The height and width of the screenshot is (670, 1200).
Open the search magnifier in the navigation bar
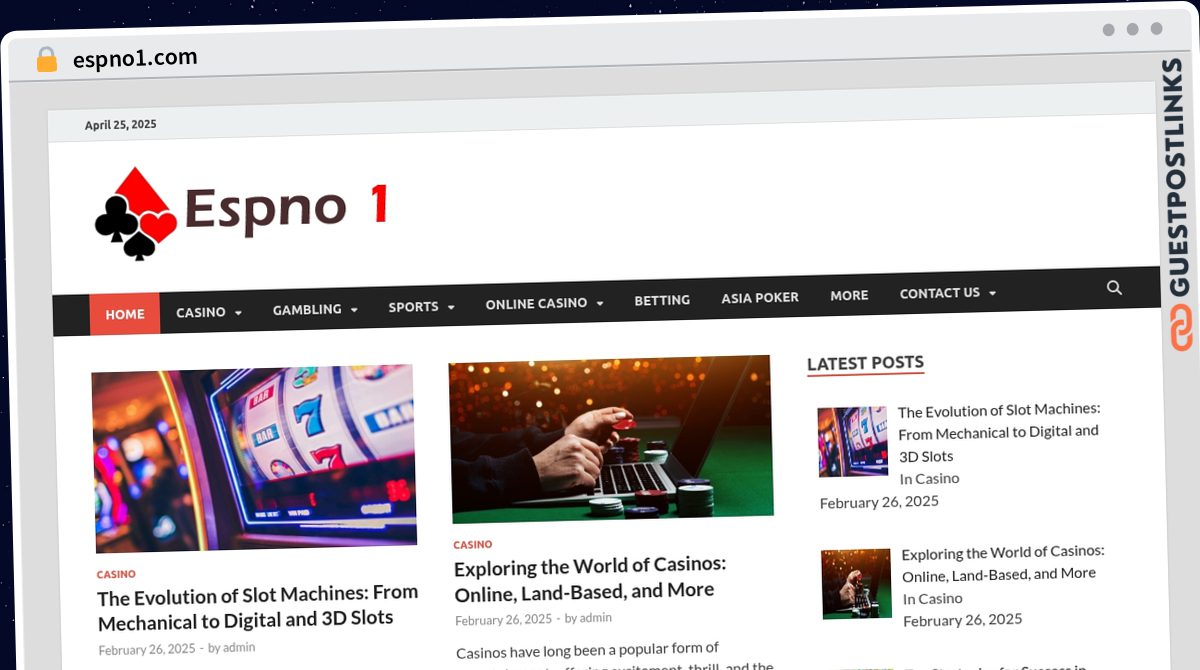[1114, 288]
